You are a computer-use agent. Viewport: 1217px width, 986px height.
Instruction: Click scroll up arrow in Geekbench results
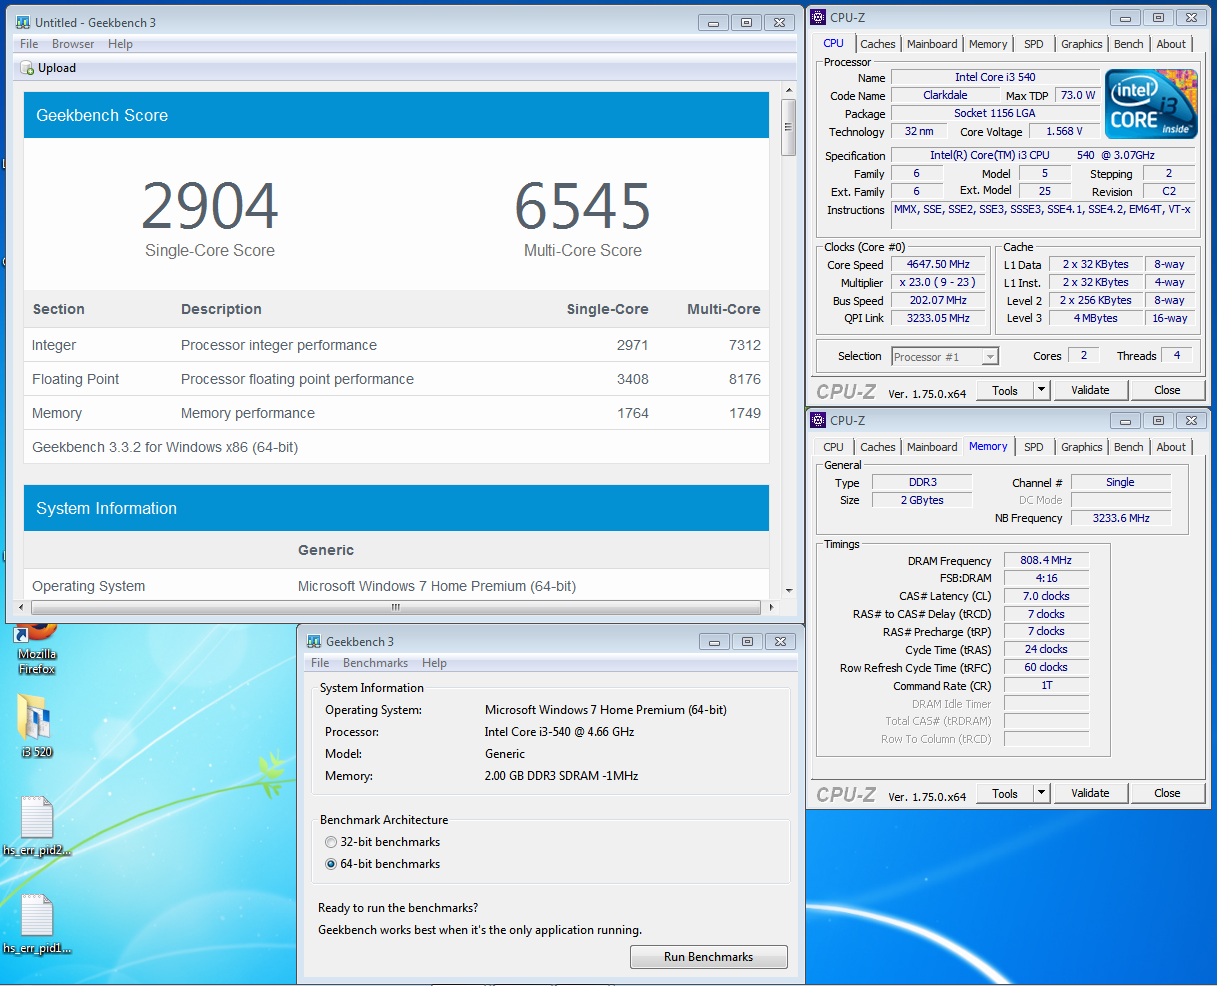coord(788,92)
